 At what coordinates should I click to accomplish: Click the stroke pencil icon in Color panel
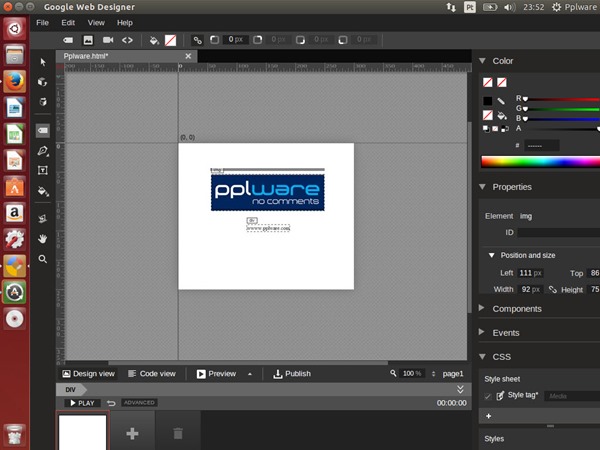click(x=501, y=101)
